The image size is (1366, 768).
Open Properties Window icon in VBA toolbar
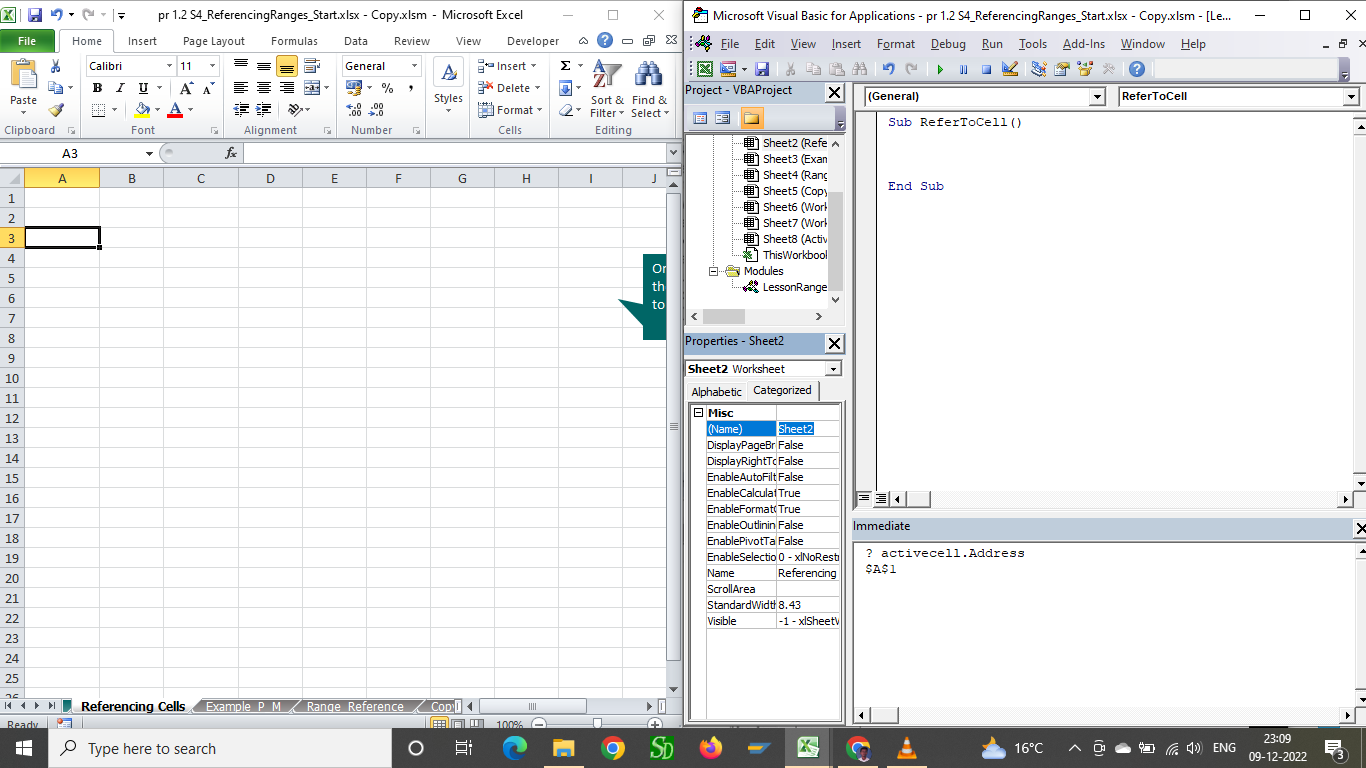point(1062,69)
